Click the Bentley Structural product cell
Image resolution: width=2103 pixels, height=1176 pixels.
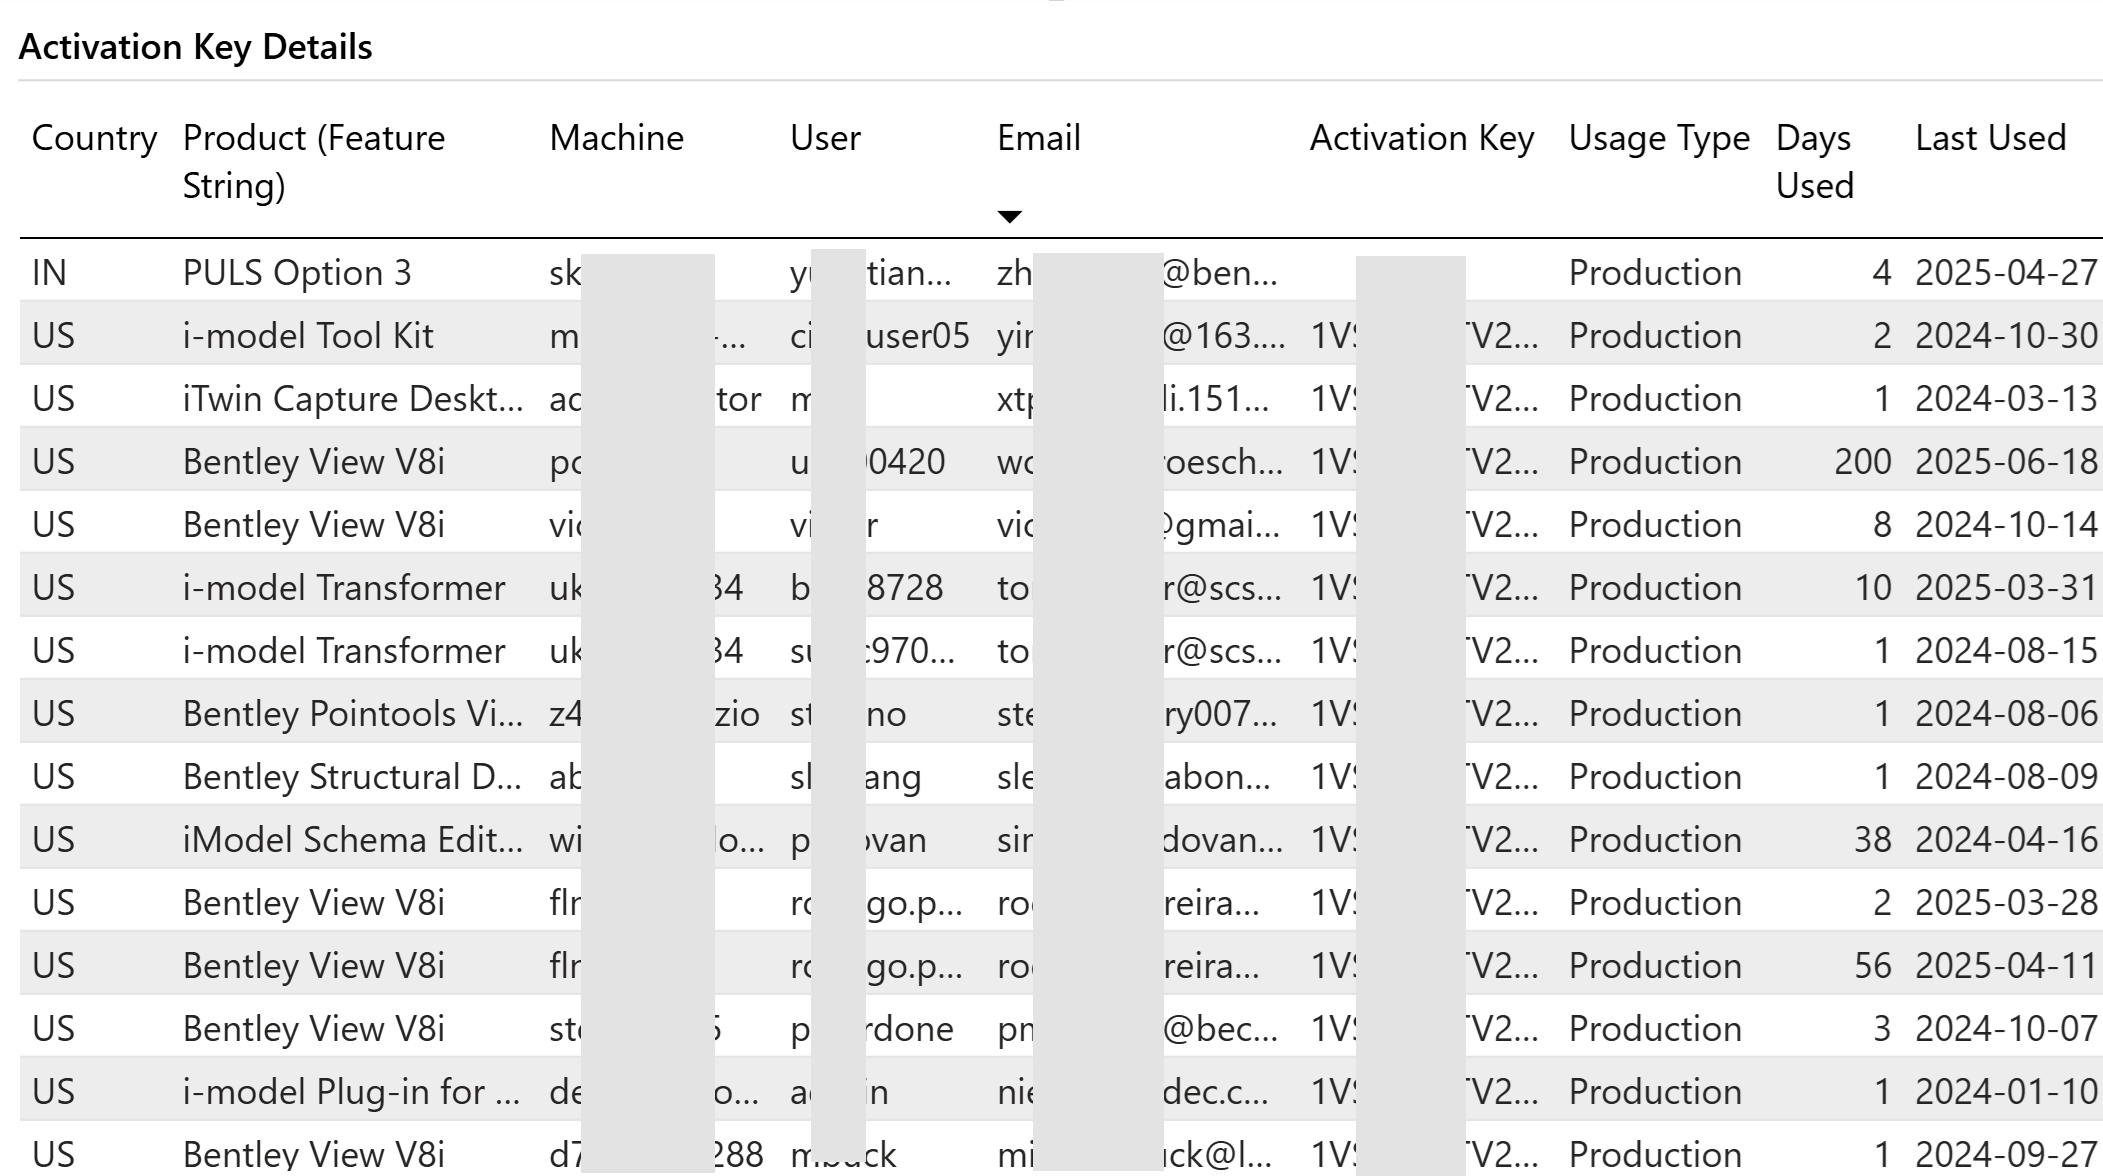pyautogui.click(x=352, y=777)
